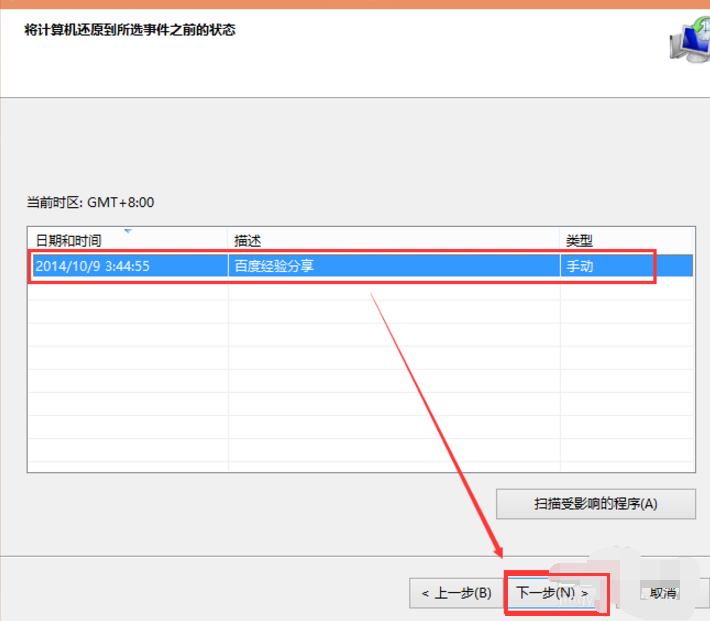Click divider between 描述 and 类型 headers
The image size is (710, 621).
[560, 241]
